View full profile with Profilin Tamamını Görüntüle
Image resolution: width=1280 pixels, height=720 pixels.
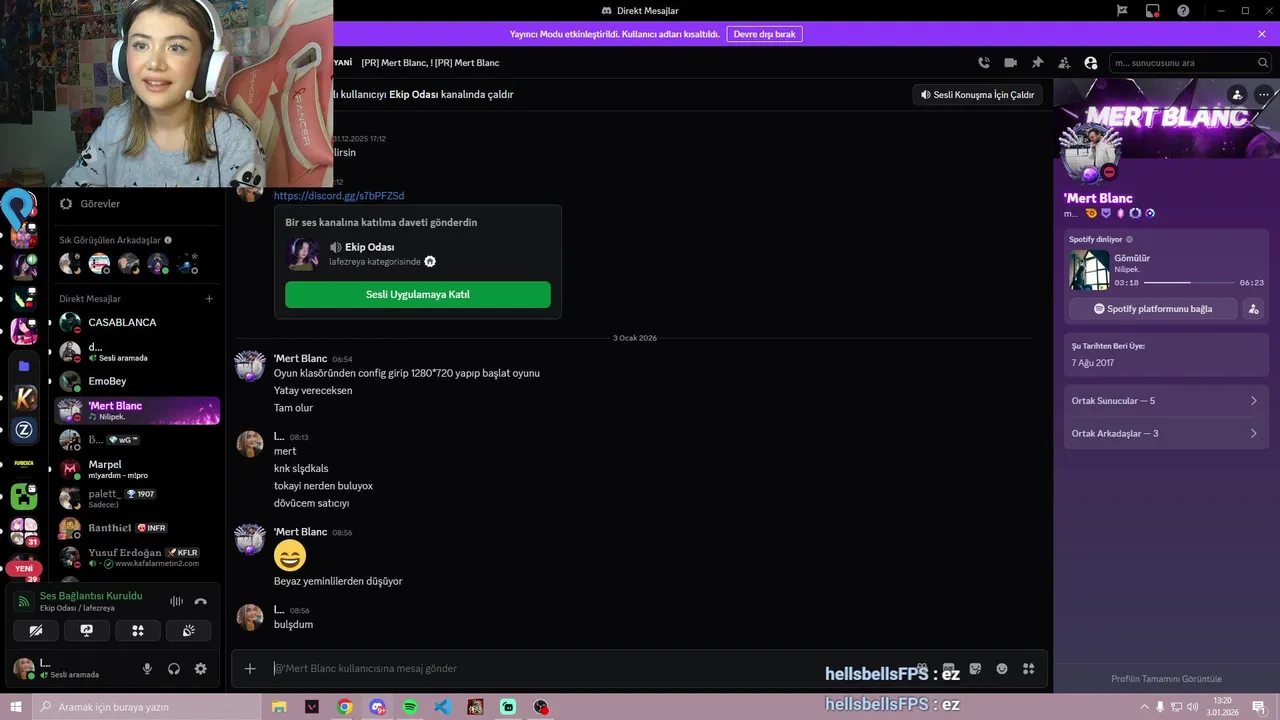point(1166,679)
